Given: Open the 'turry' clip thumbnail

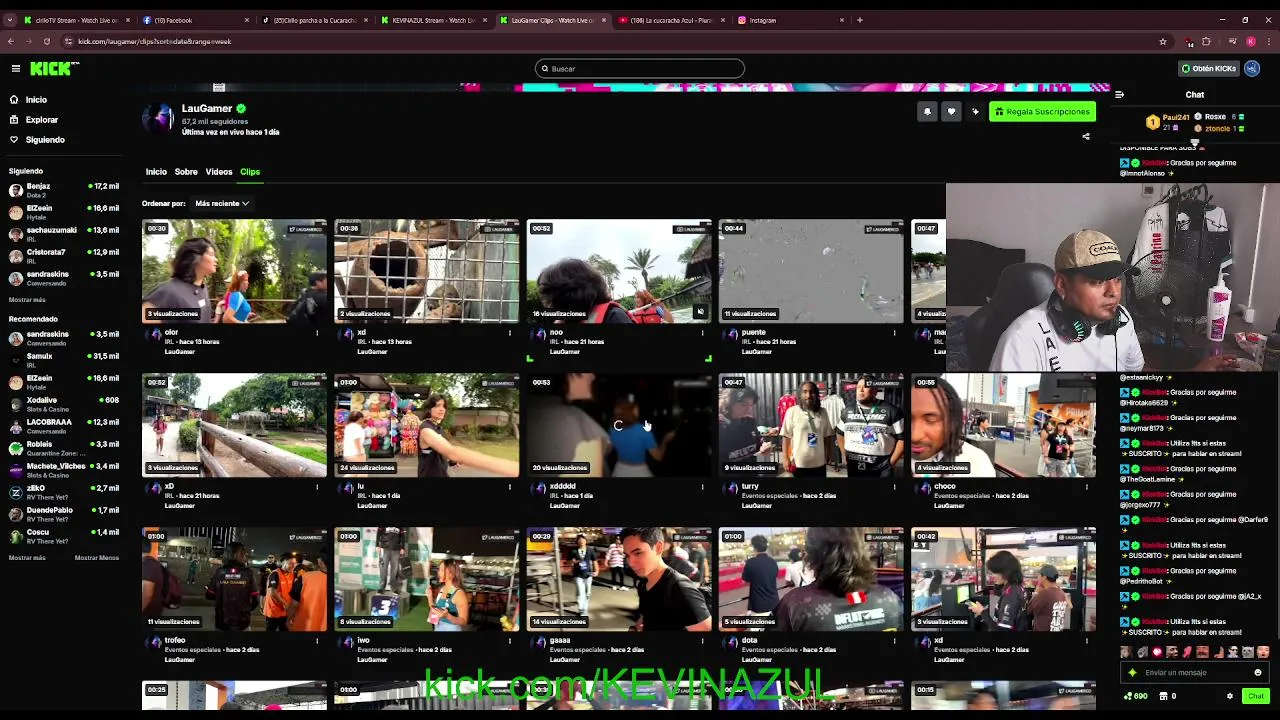Looking at the screenshot, I should pyautogui.click(x=811, y=425).
